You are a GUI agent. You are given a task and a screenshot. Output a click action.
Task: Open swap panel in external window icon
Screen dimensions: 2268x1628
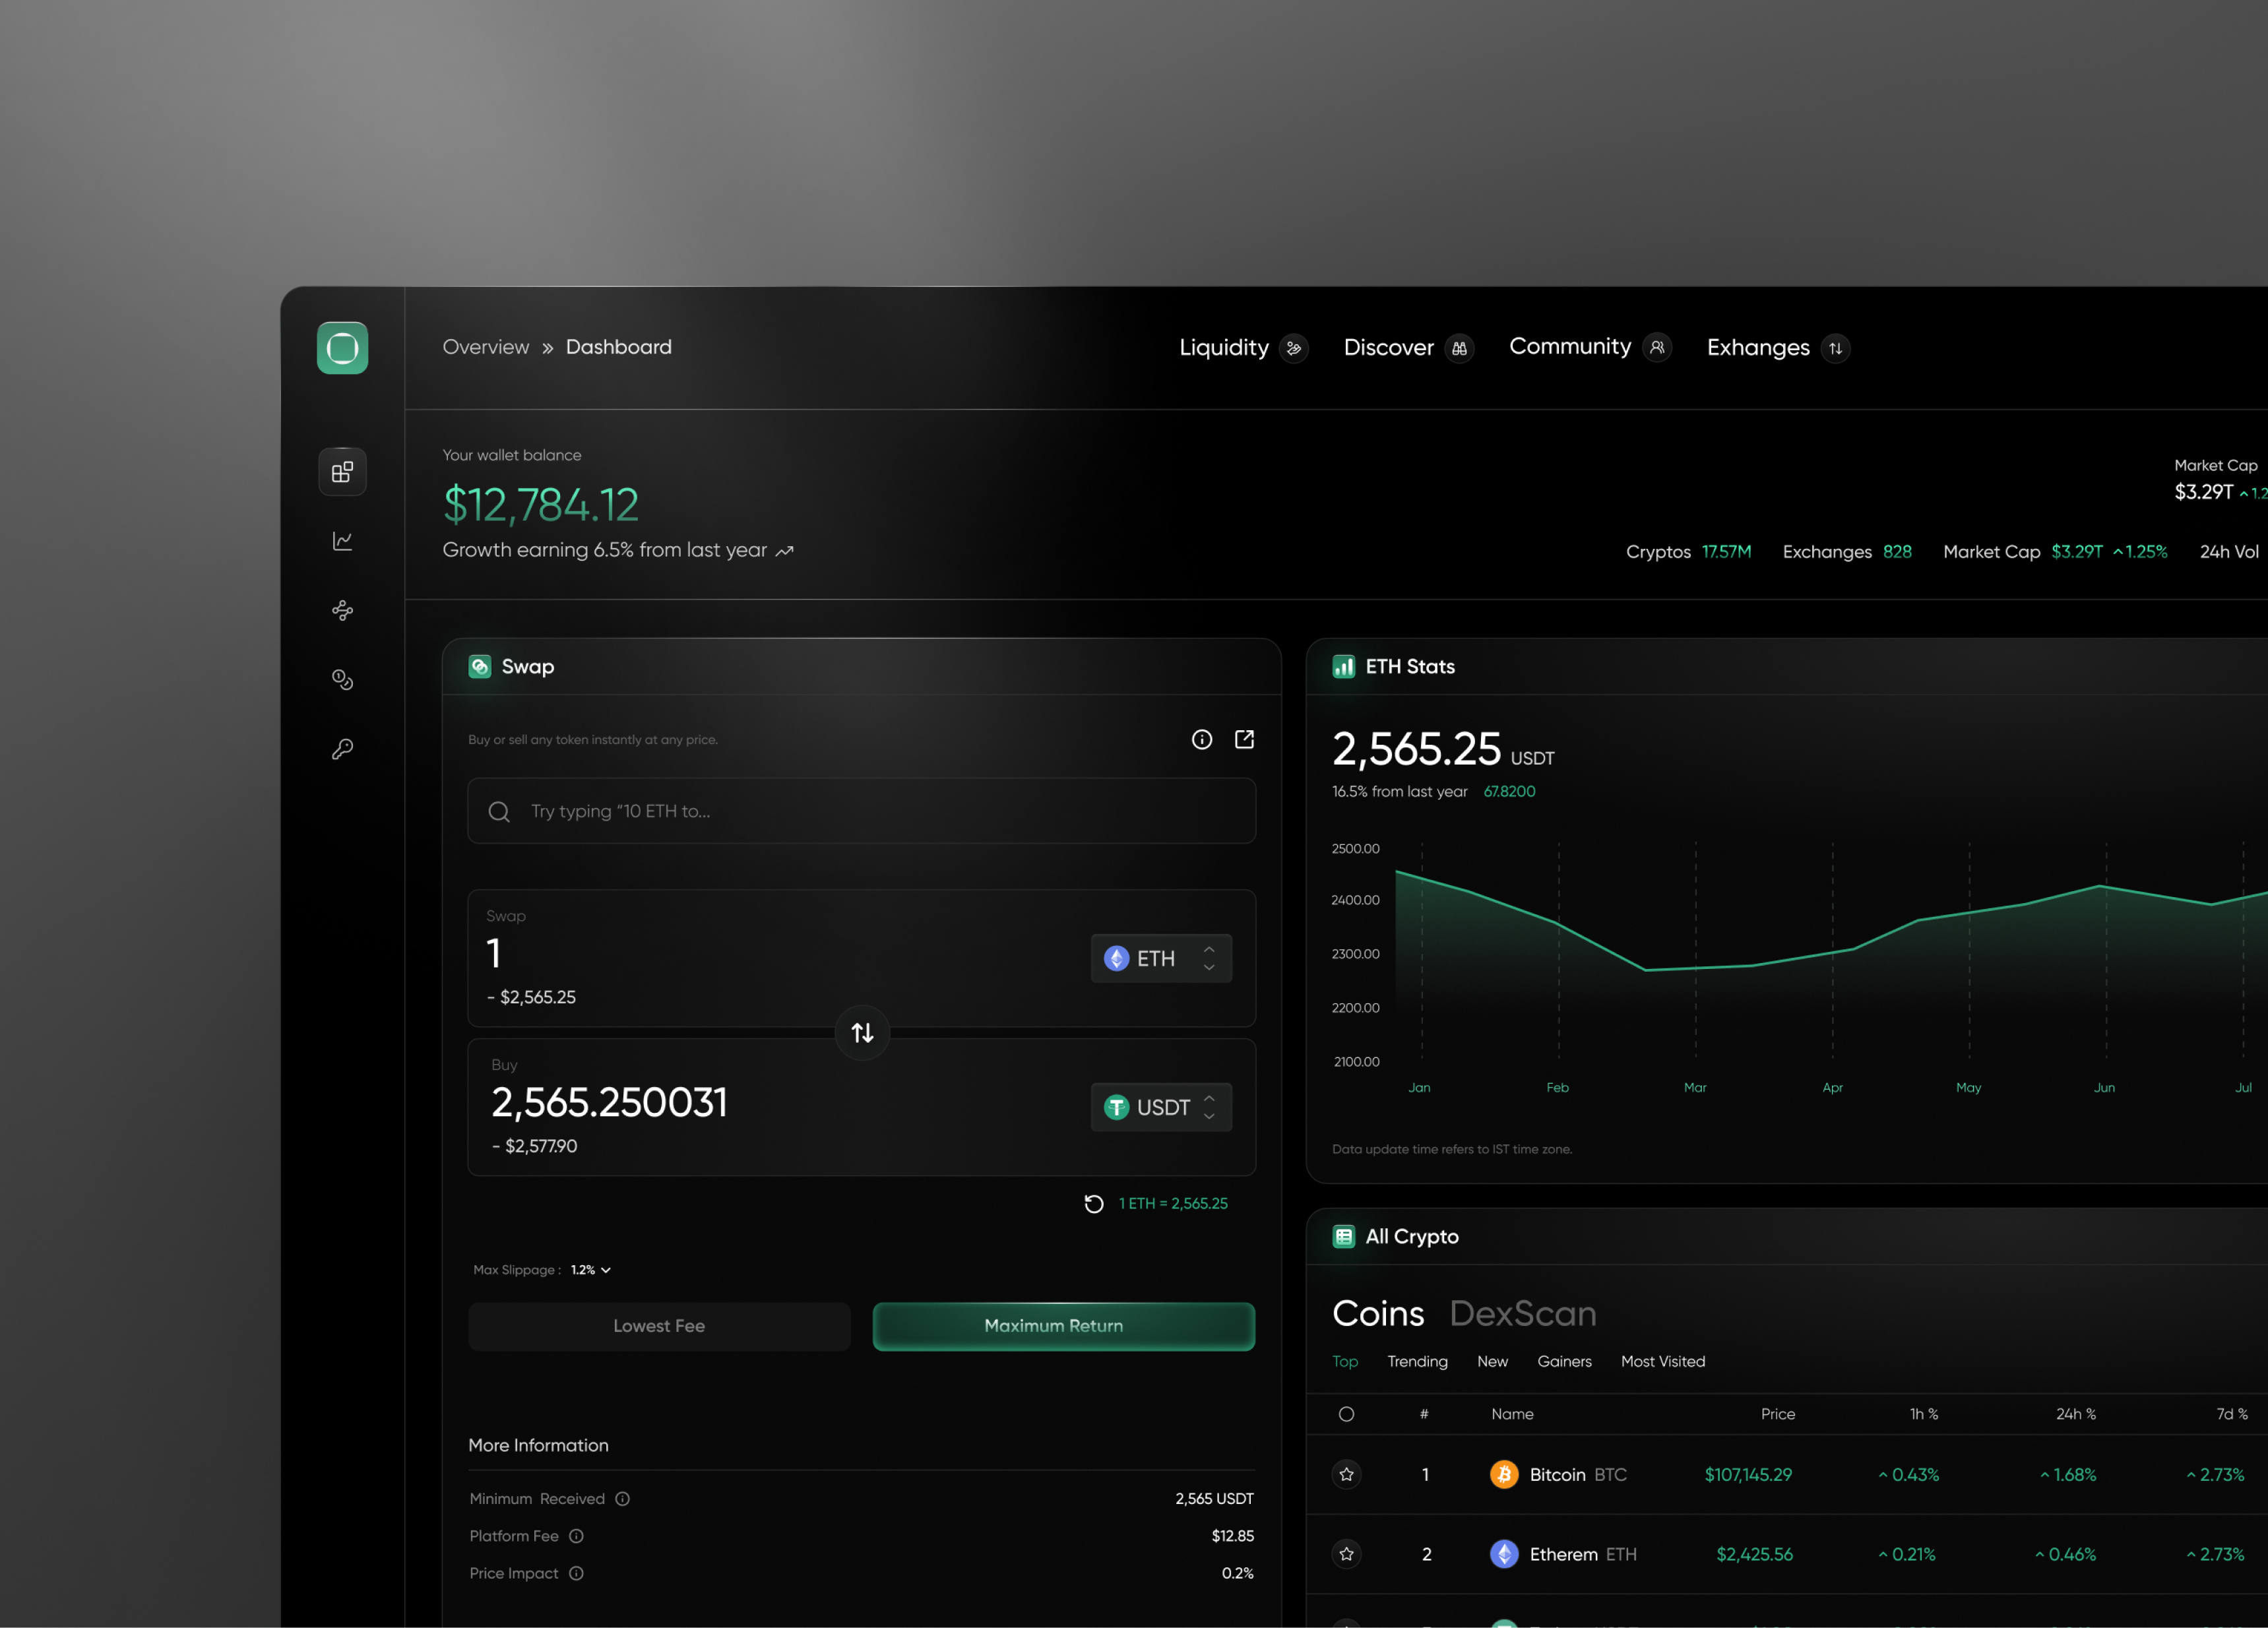(1244, 739)
